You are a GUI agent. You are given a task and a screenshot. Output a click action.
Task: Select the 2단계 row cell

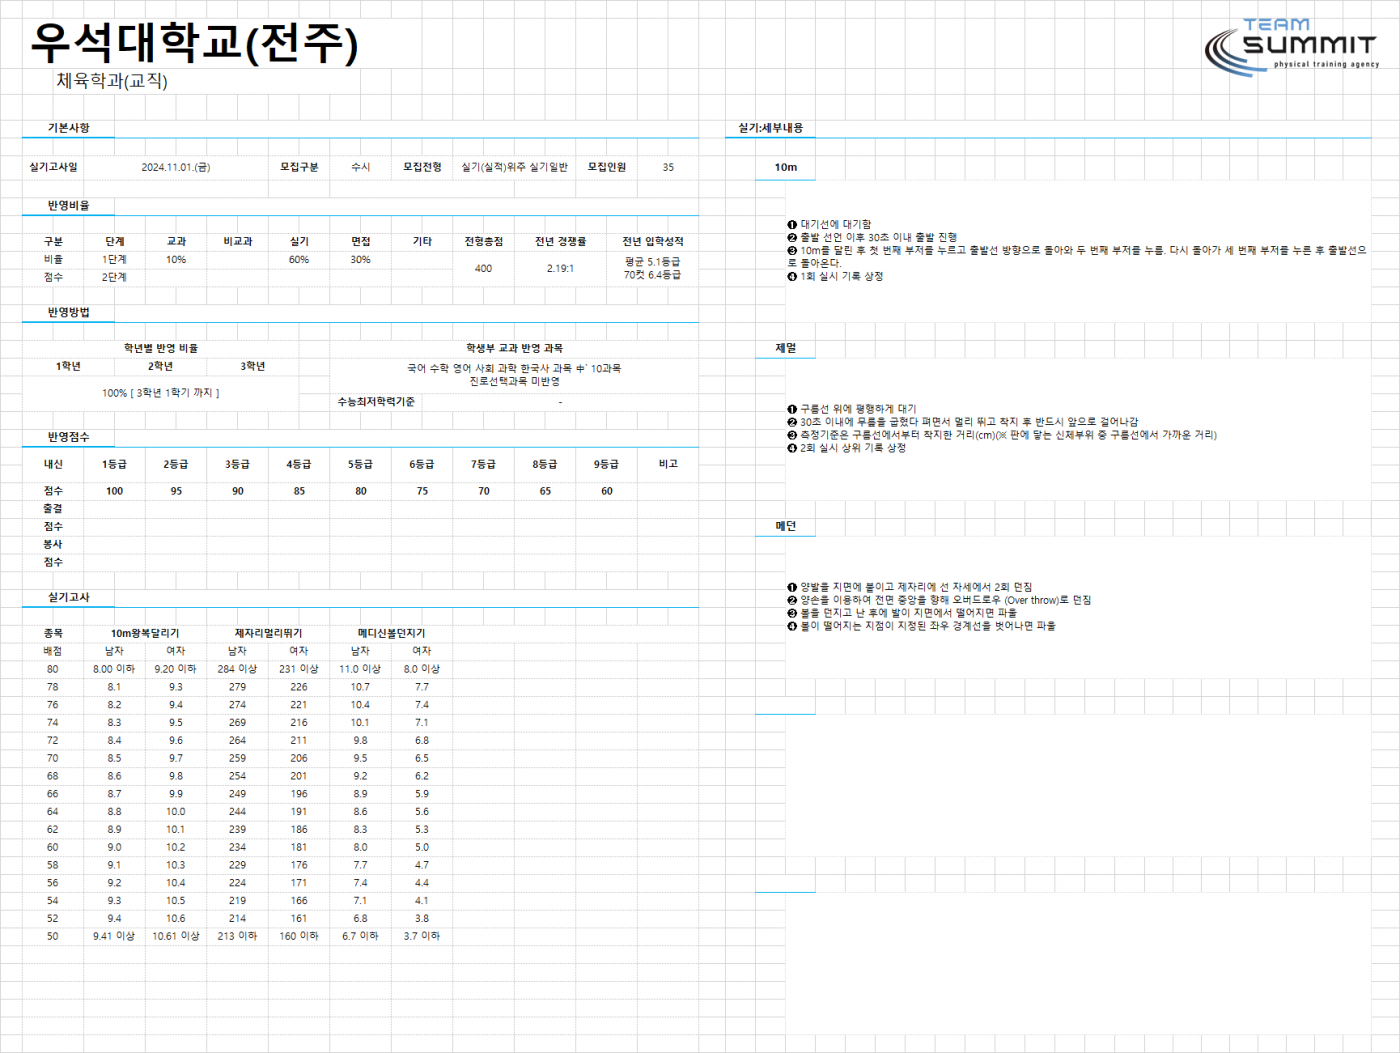tap(115, 277)
